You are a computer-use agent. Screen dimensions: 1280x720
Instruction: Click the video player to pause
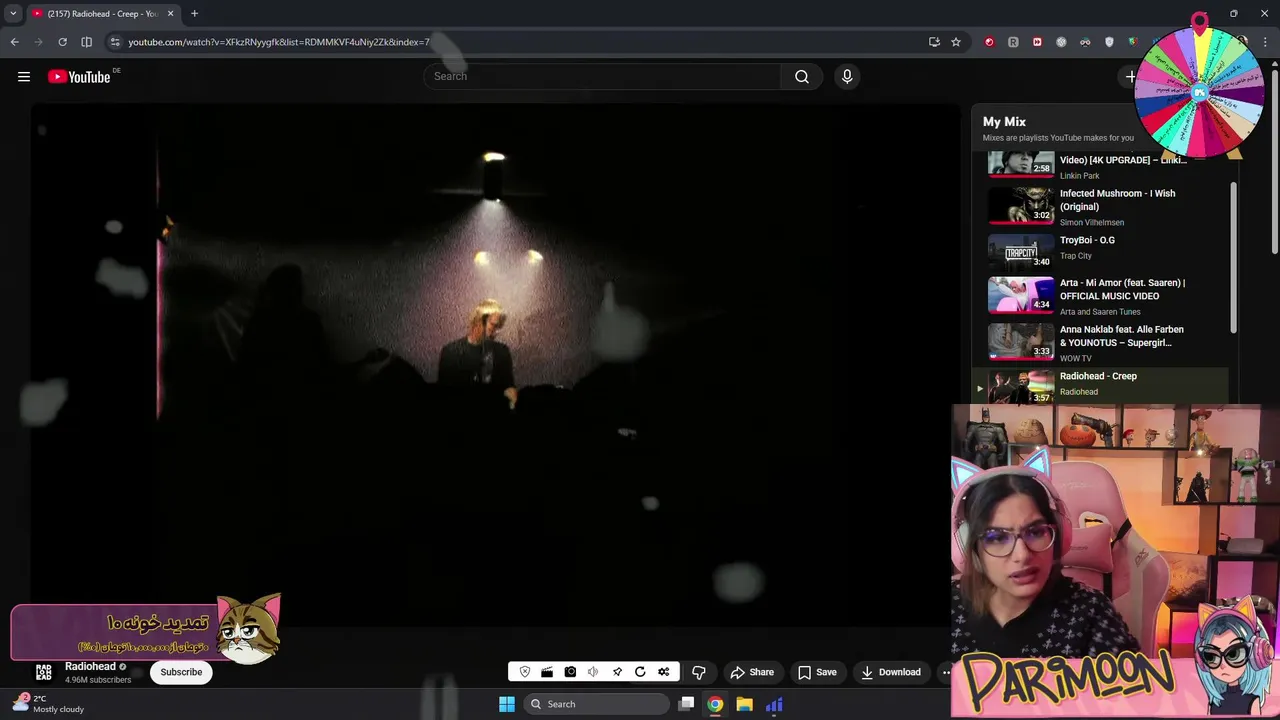495,365
